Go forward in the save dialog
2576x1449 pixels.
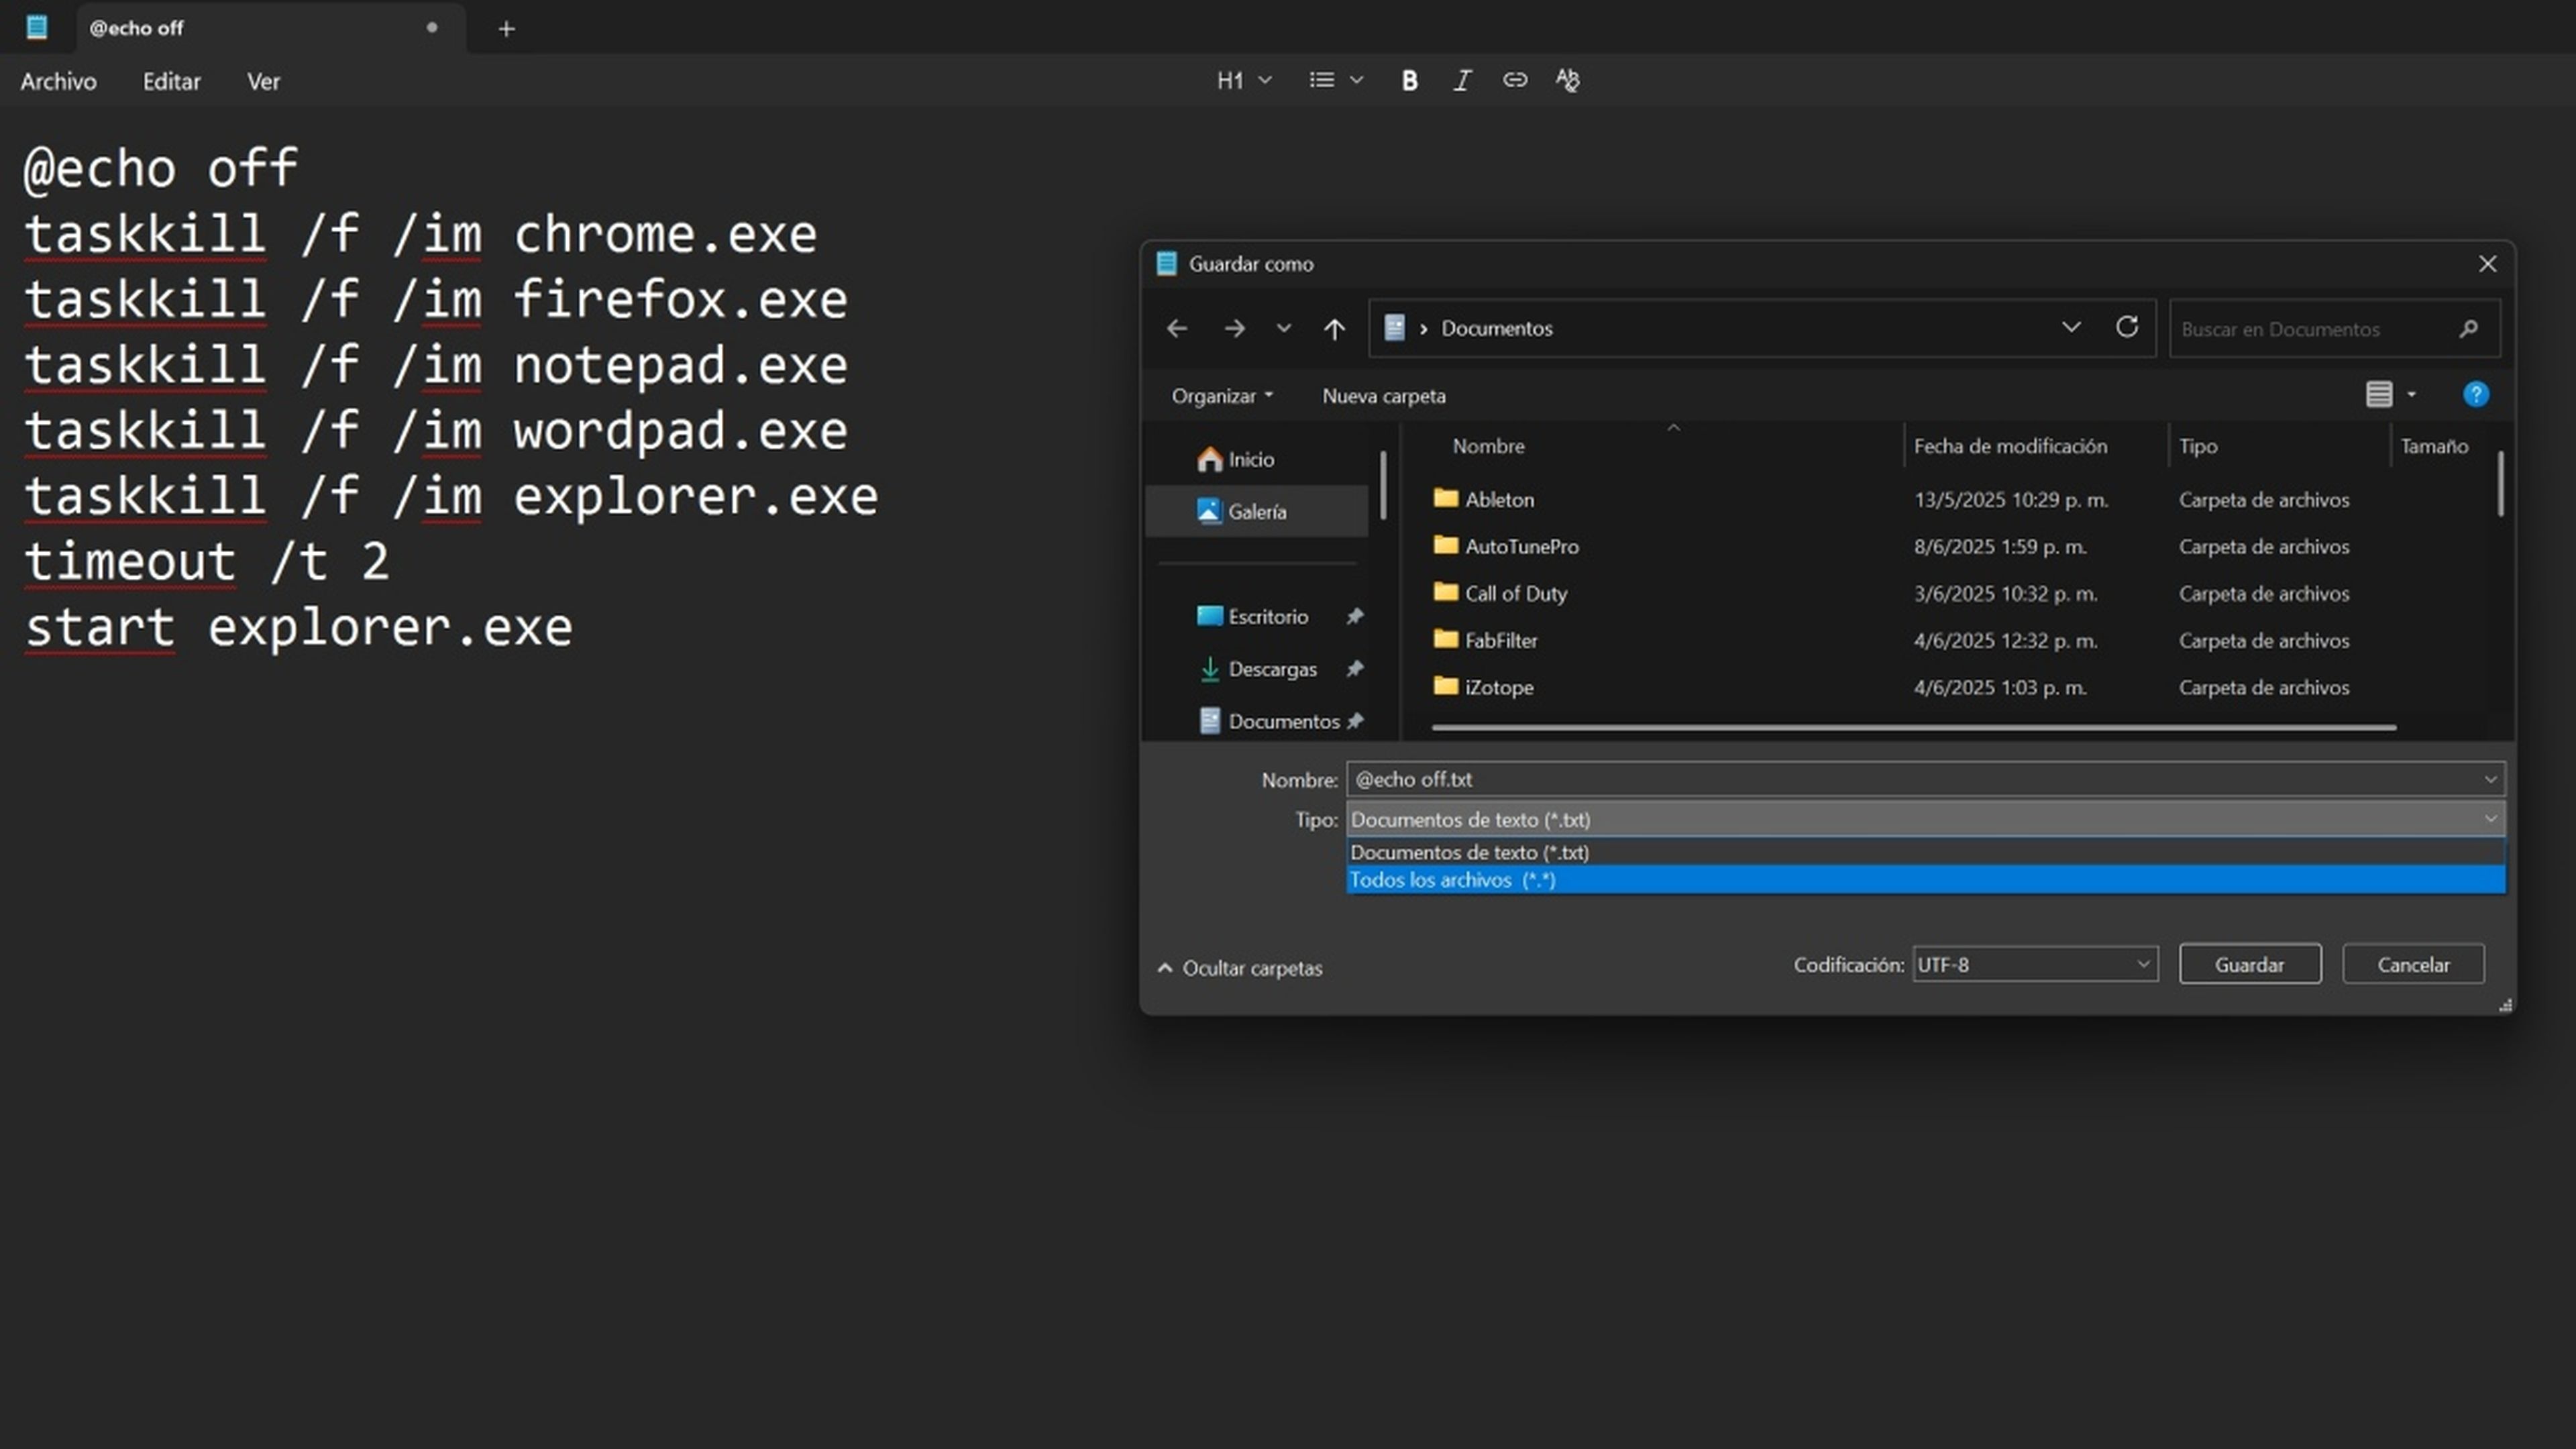click(1235, 328)
